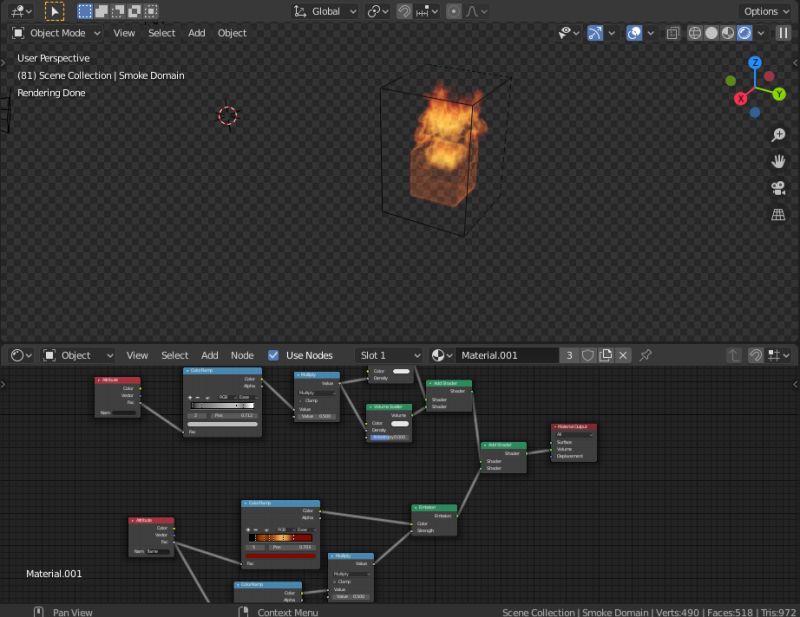
Task: Open the Node menu in shader editor
Action: [242, 355]
